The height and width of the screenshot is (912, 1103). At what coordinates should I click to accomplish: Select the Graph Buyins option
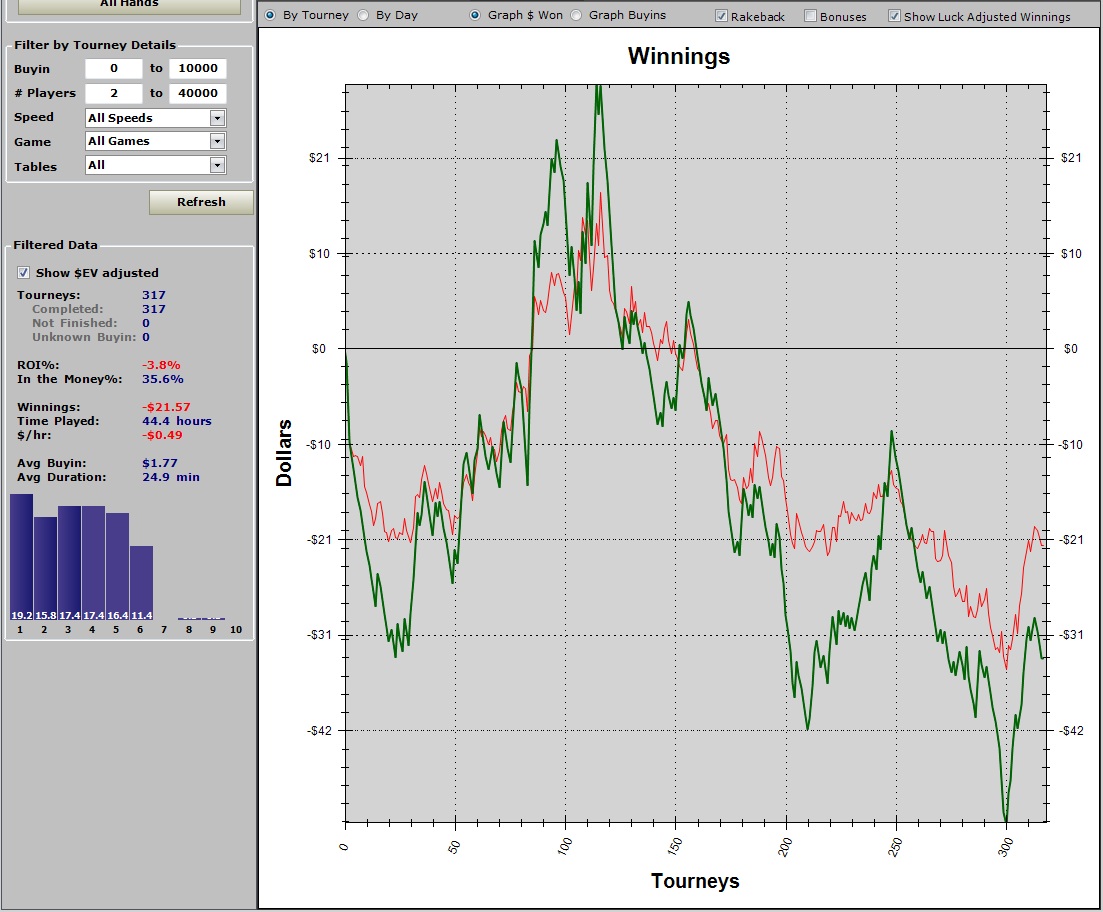pyautogui.click(x=576, y=15)
